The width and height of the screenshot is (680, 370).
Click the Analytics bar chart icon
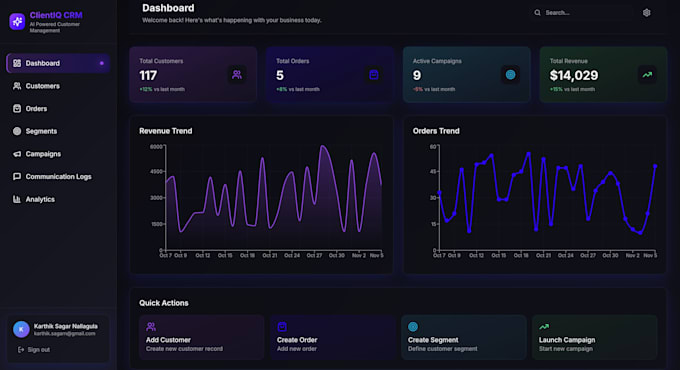tap(17, 199)
